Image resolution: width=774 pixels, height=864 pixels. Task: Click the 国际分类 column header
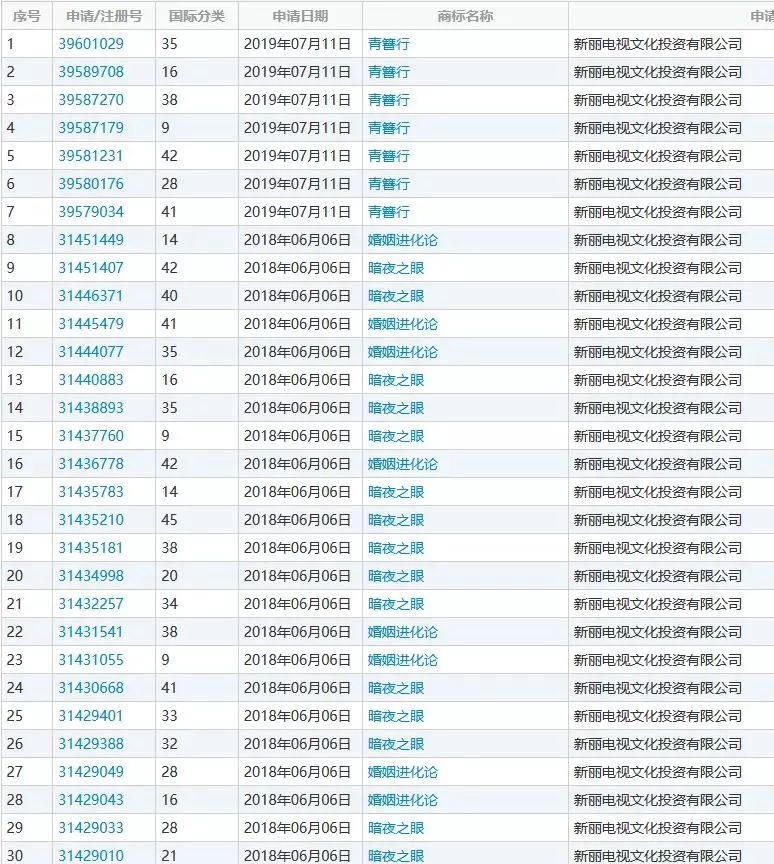(x=197, y=16)
